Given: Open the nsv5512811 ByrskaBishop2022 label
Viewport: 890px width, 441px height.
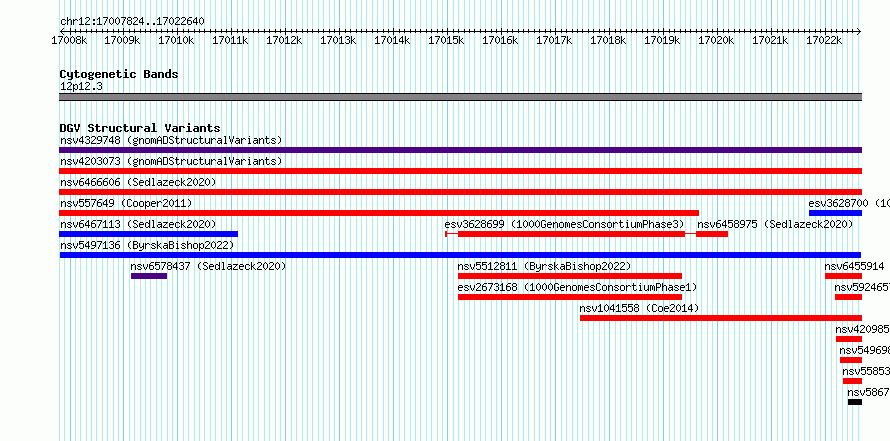Looking at the screenshot, I should (544, 266).
